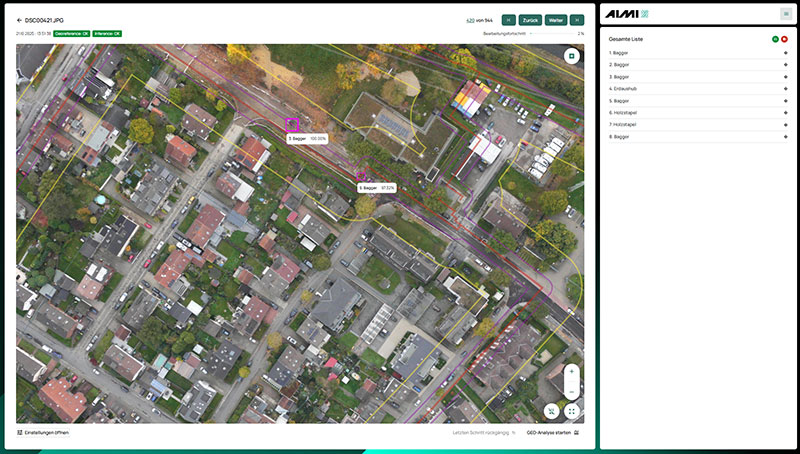Go to next image with Weiter
This screenshot has width=800, height=454.
(555, 19)
